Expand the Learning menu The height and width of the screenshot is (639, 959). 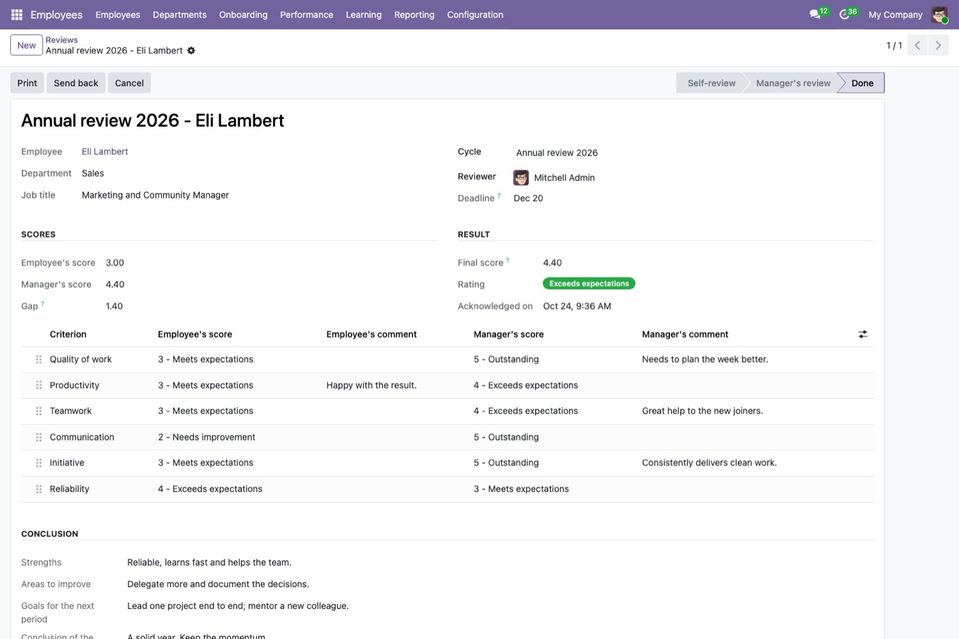363,15
